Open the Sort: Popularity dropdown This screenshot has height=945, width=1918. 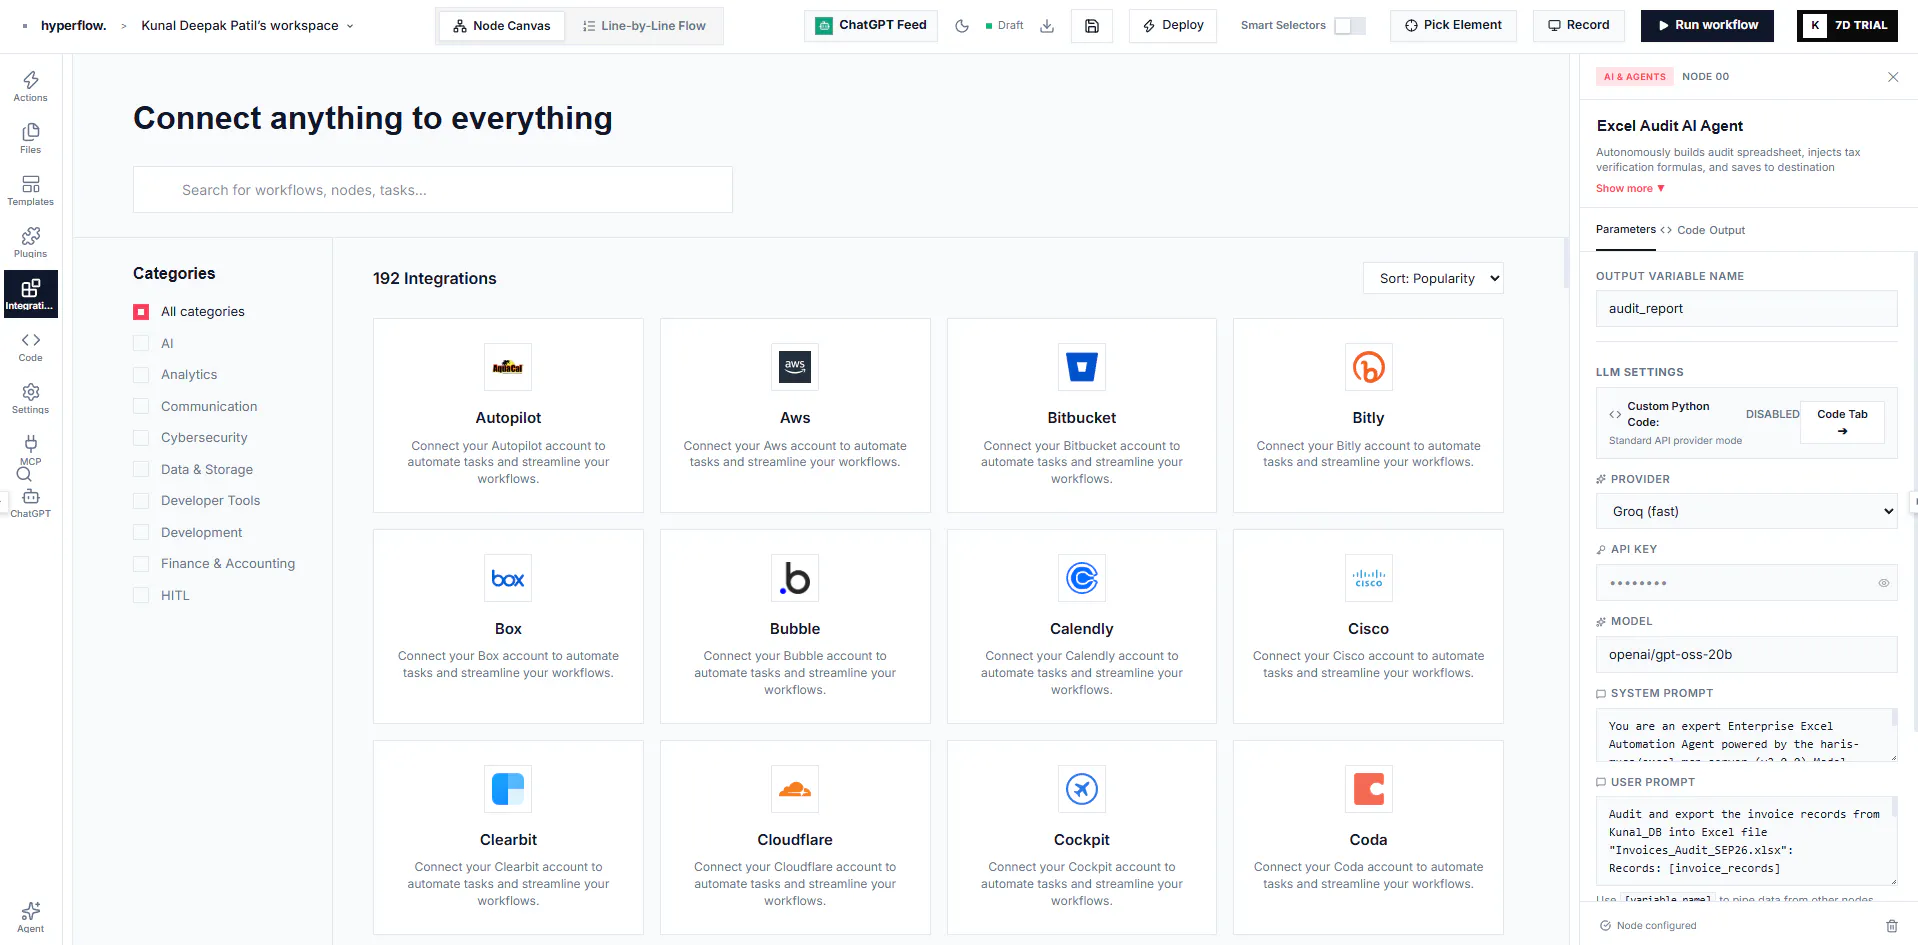(1433, 278)
